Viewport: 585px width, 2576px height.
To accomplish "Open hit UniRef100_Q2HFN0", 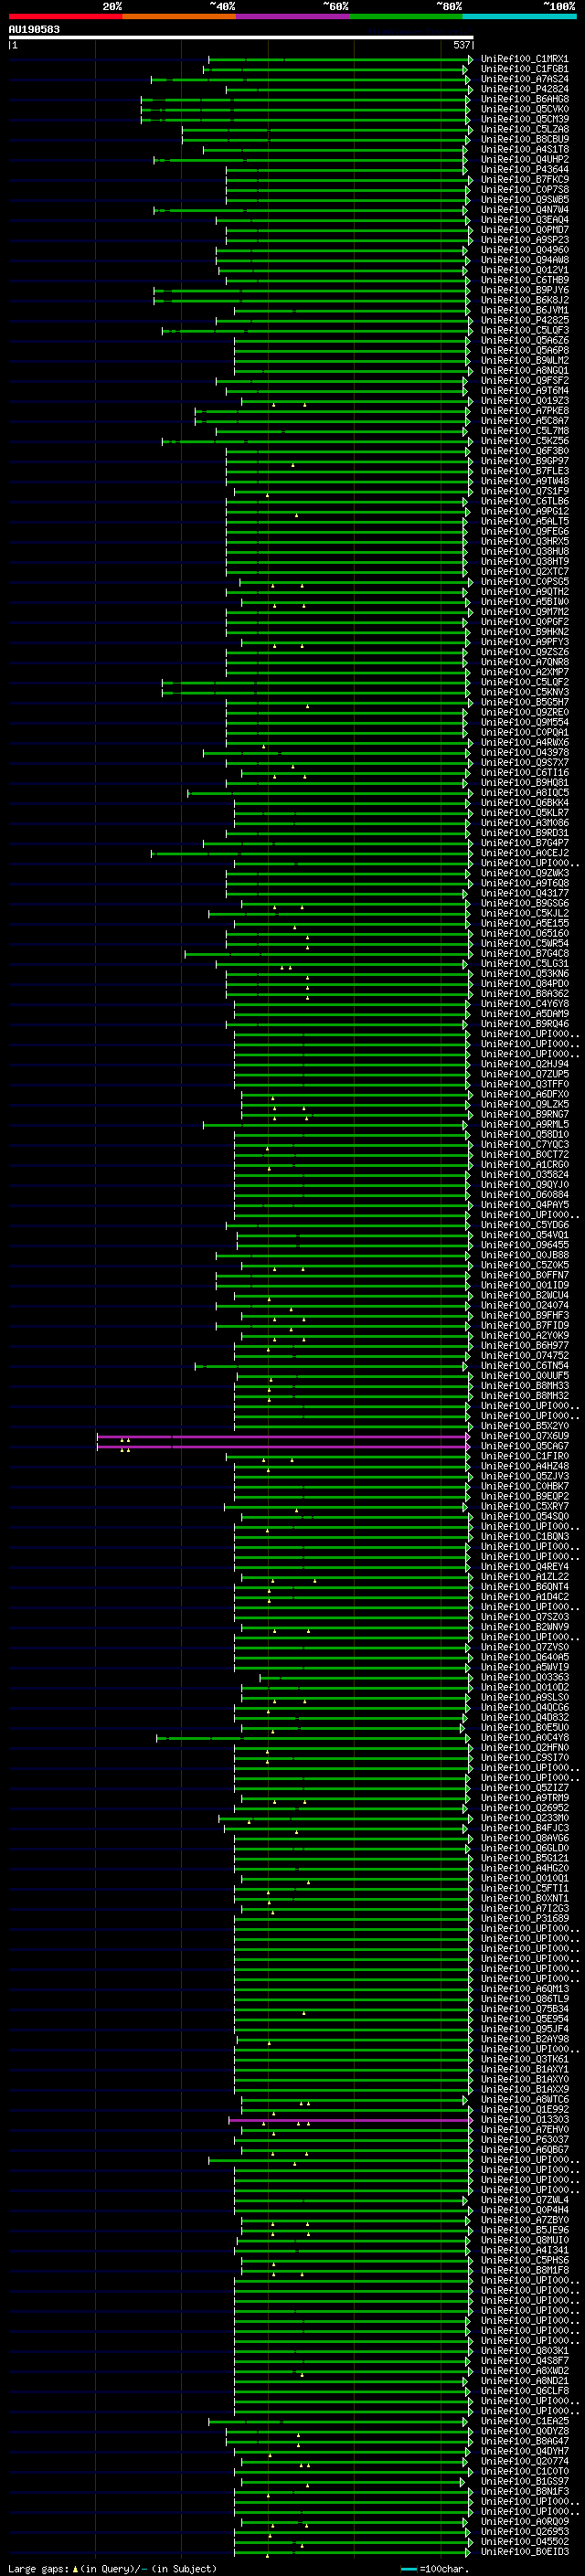I will coord(524,1747).
